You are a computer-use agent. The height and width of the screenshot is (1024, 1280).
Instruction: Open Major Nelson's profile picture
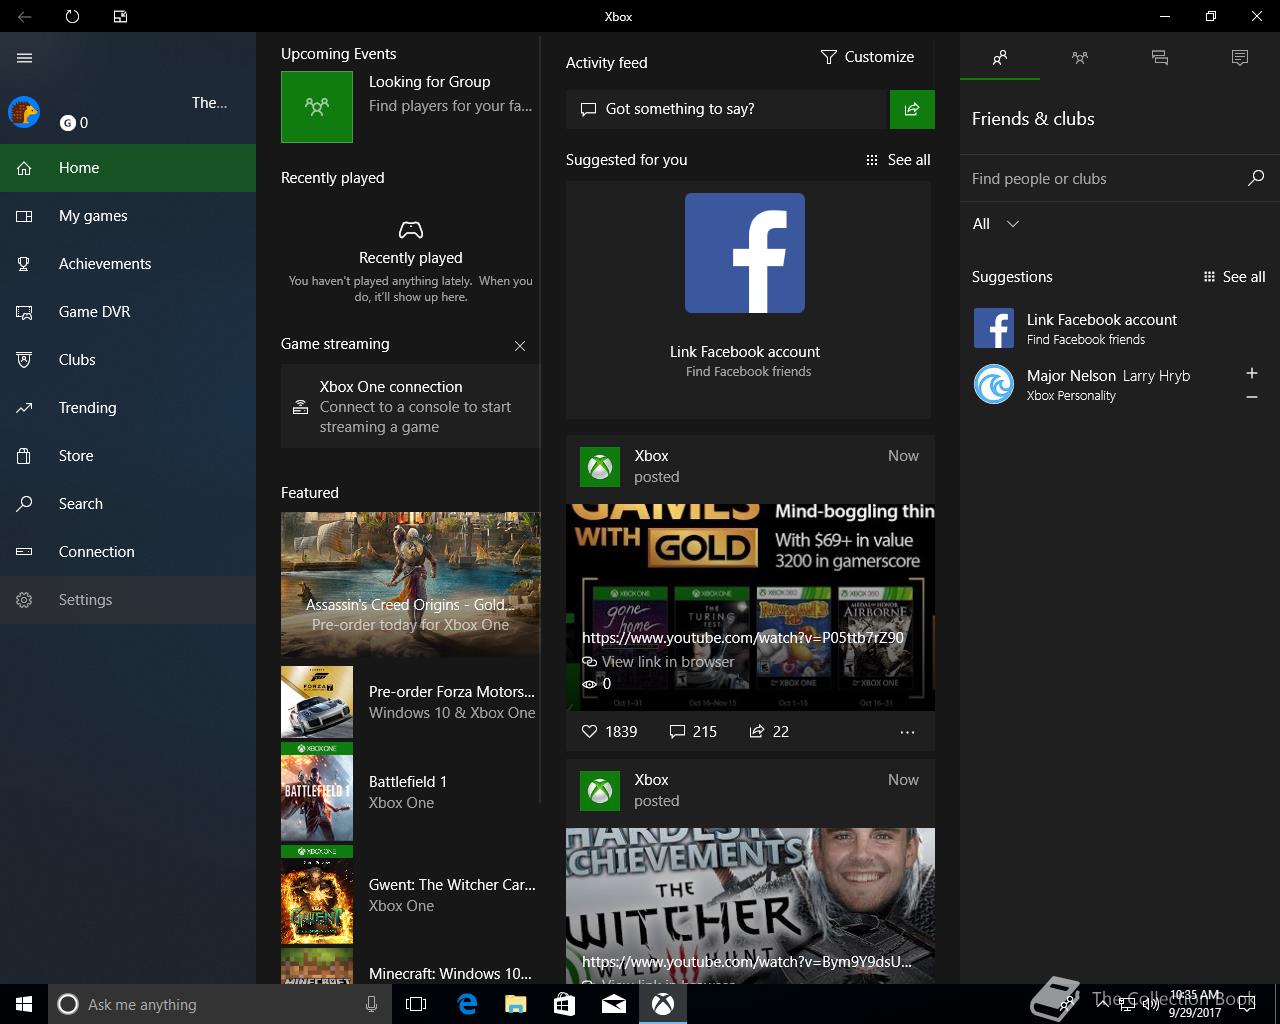click(x=994, y=384)
